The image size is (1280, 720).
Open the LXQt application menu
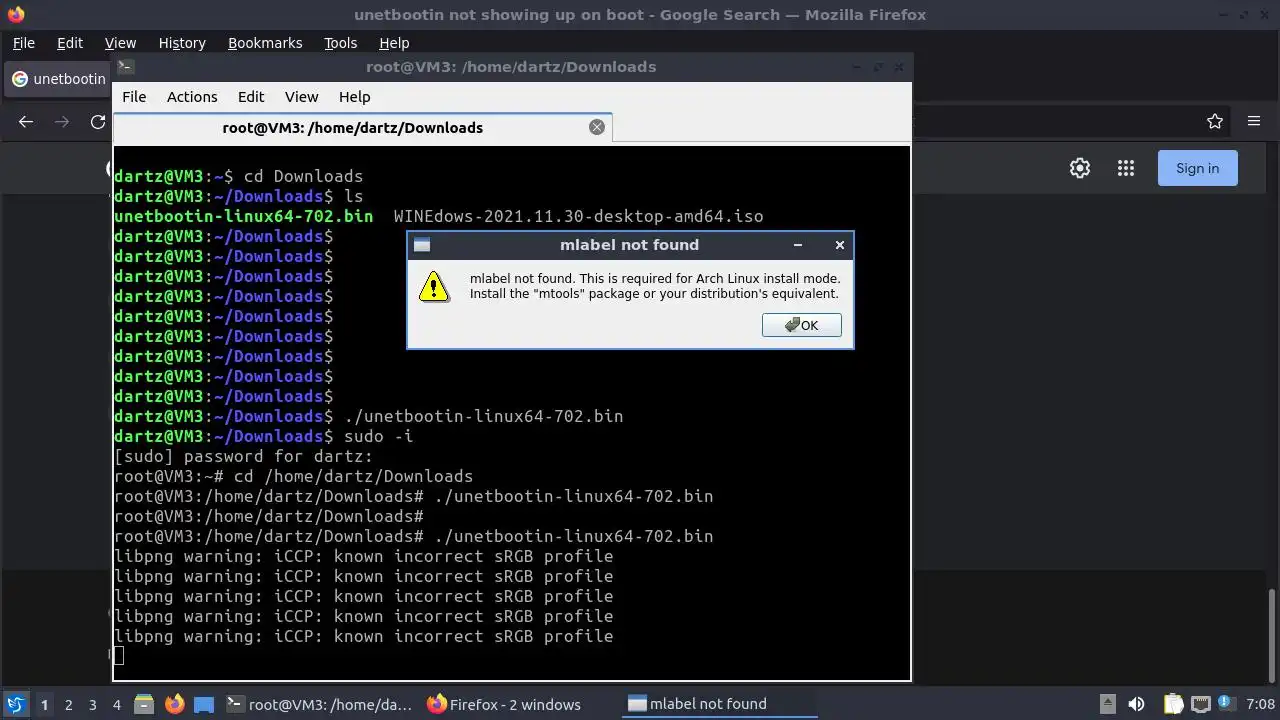tap(15, 704)
